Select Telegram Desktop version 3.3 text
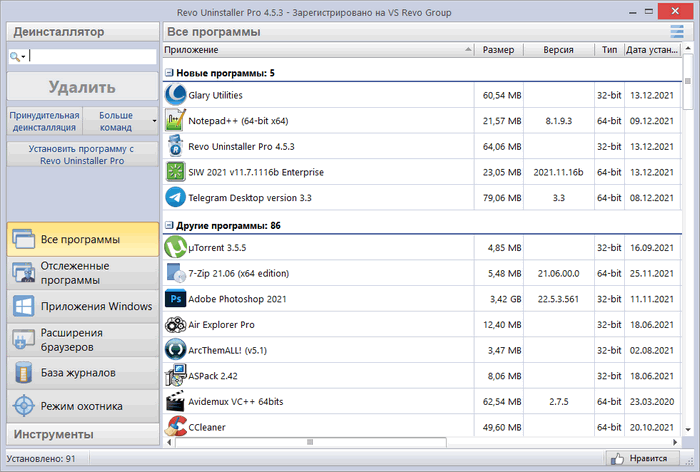The width and height of the screenshot is (700, 472). pos(250,197)
